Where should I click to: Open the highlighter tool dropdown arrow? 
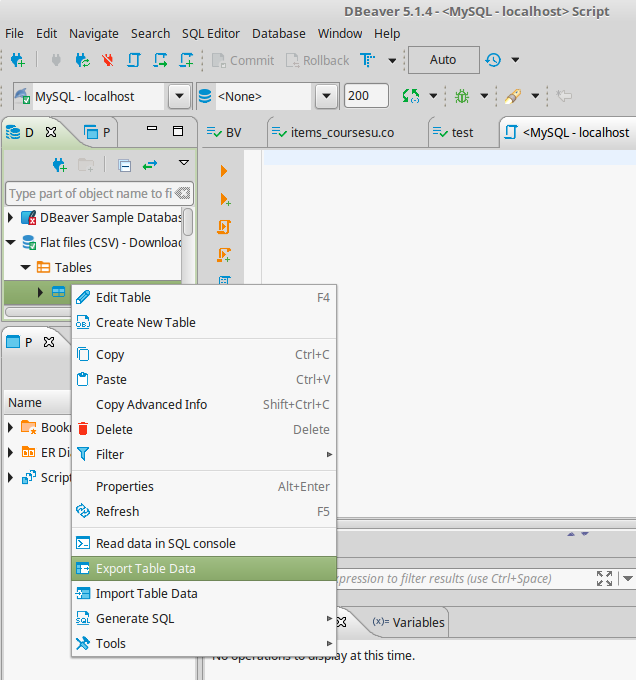(535, 96)
